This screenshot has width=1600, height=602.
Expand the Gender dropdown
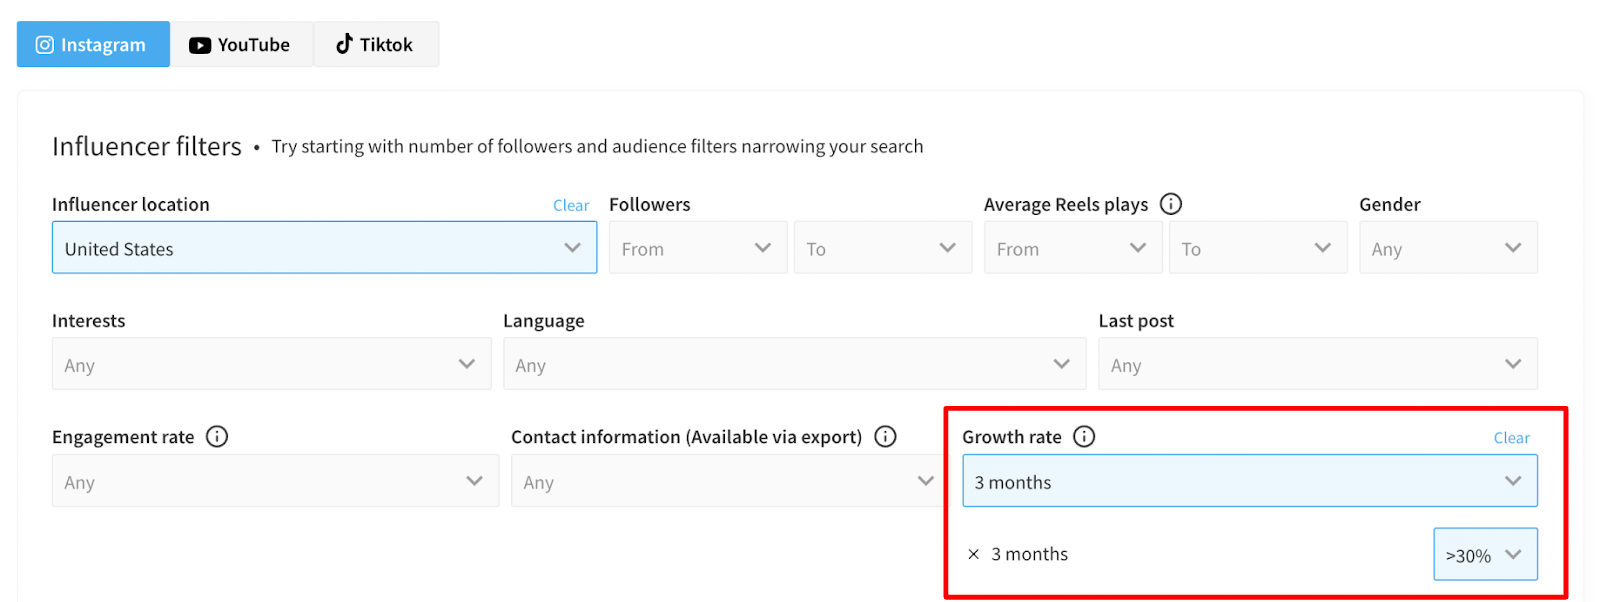(1448, 248)
